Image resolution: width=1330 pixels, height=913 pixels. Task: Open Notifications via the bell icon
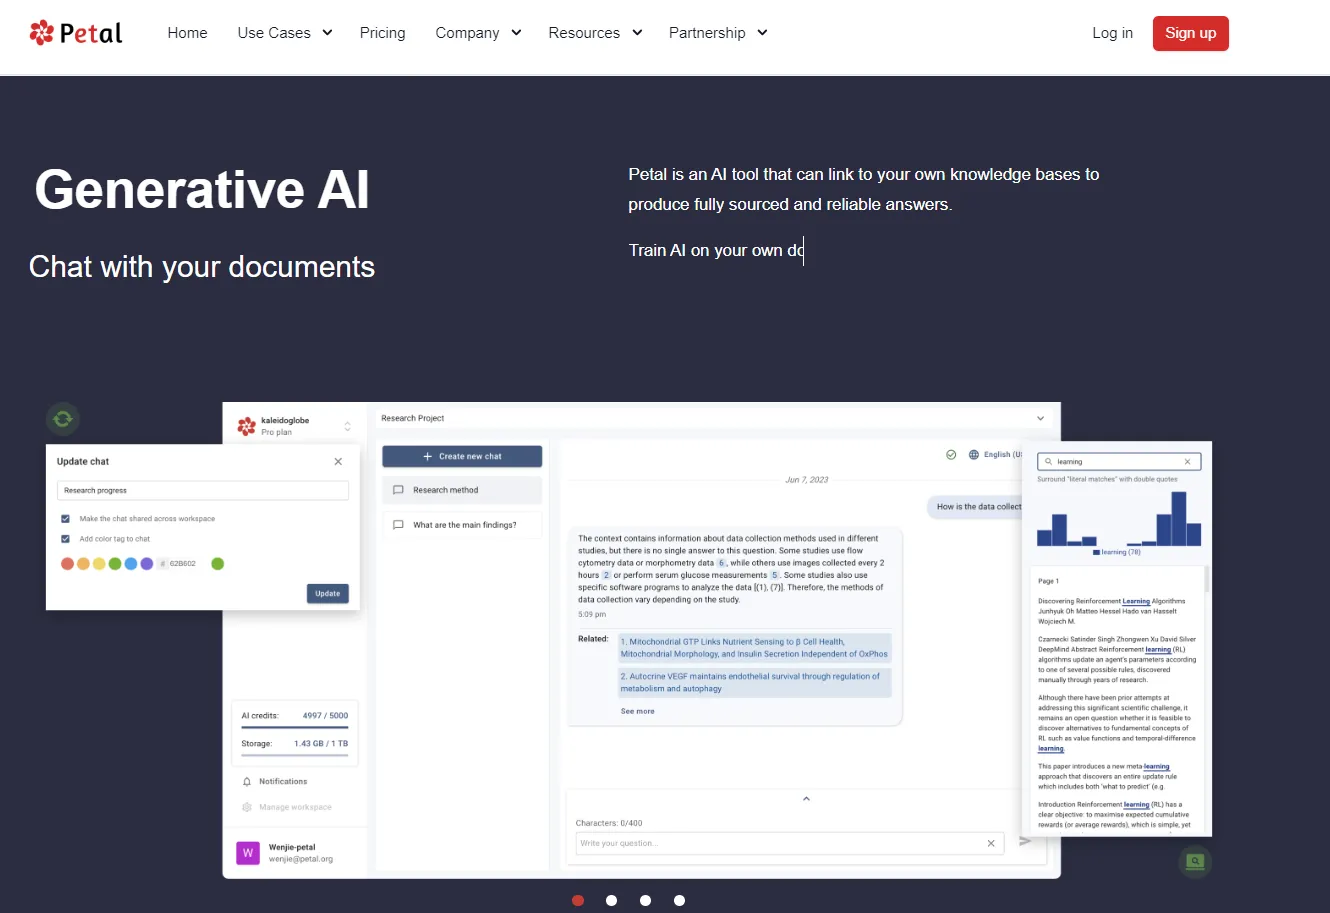tap(247, 781)
